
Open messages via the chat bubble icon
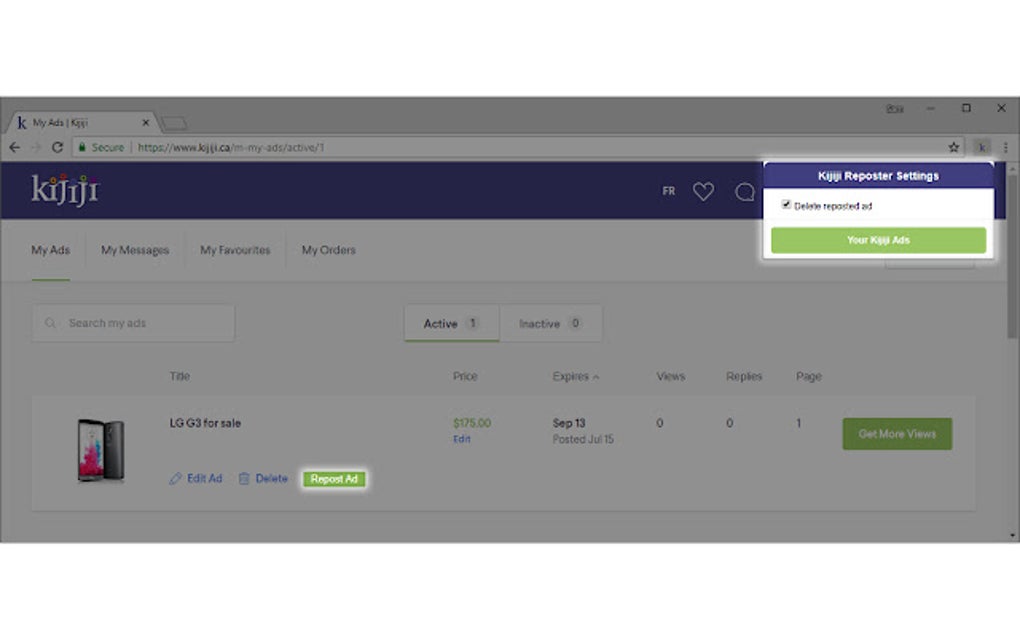745,191
